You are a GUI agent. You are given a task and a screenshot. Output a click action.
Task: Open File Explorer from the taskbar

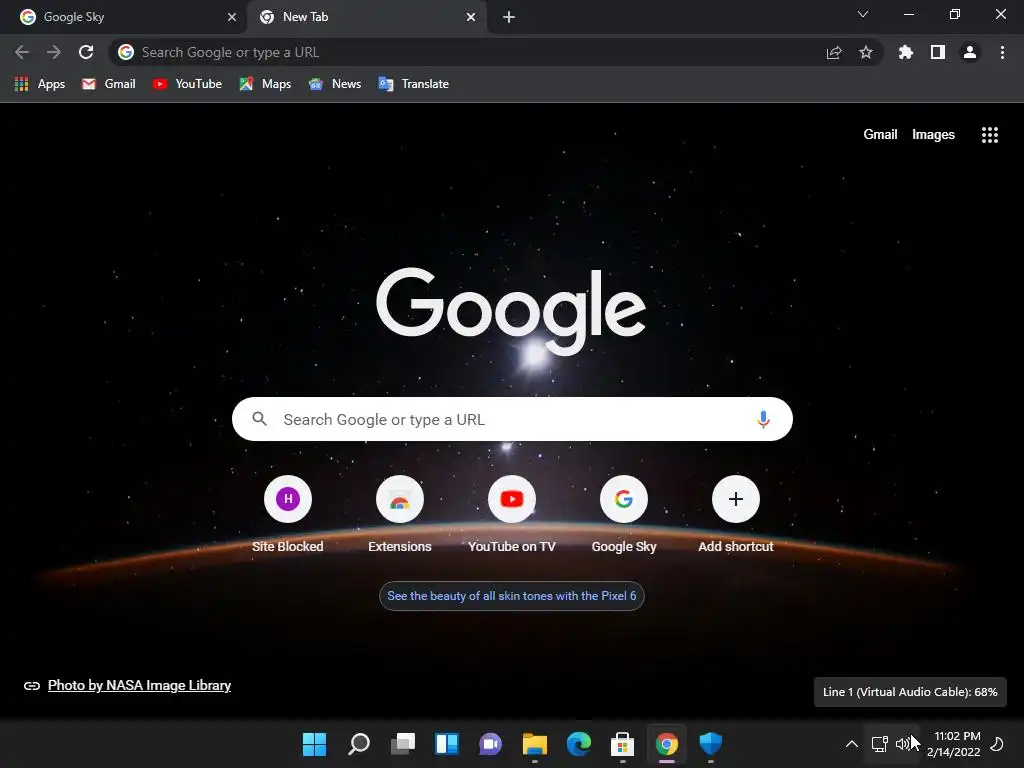tap(534, 744)
